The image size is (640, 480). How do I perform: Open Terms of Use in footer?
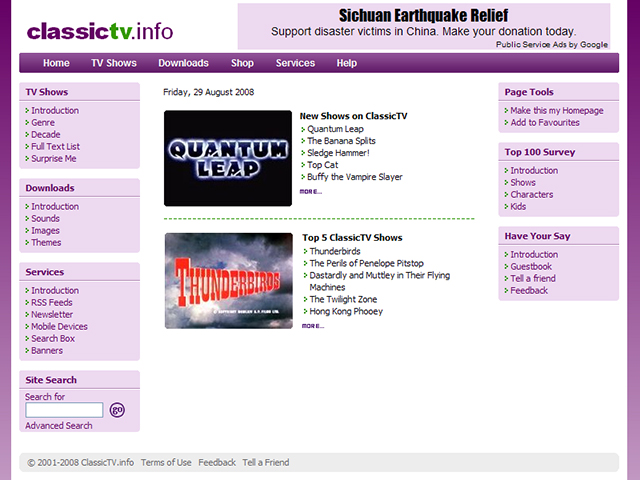166,463
